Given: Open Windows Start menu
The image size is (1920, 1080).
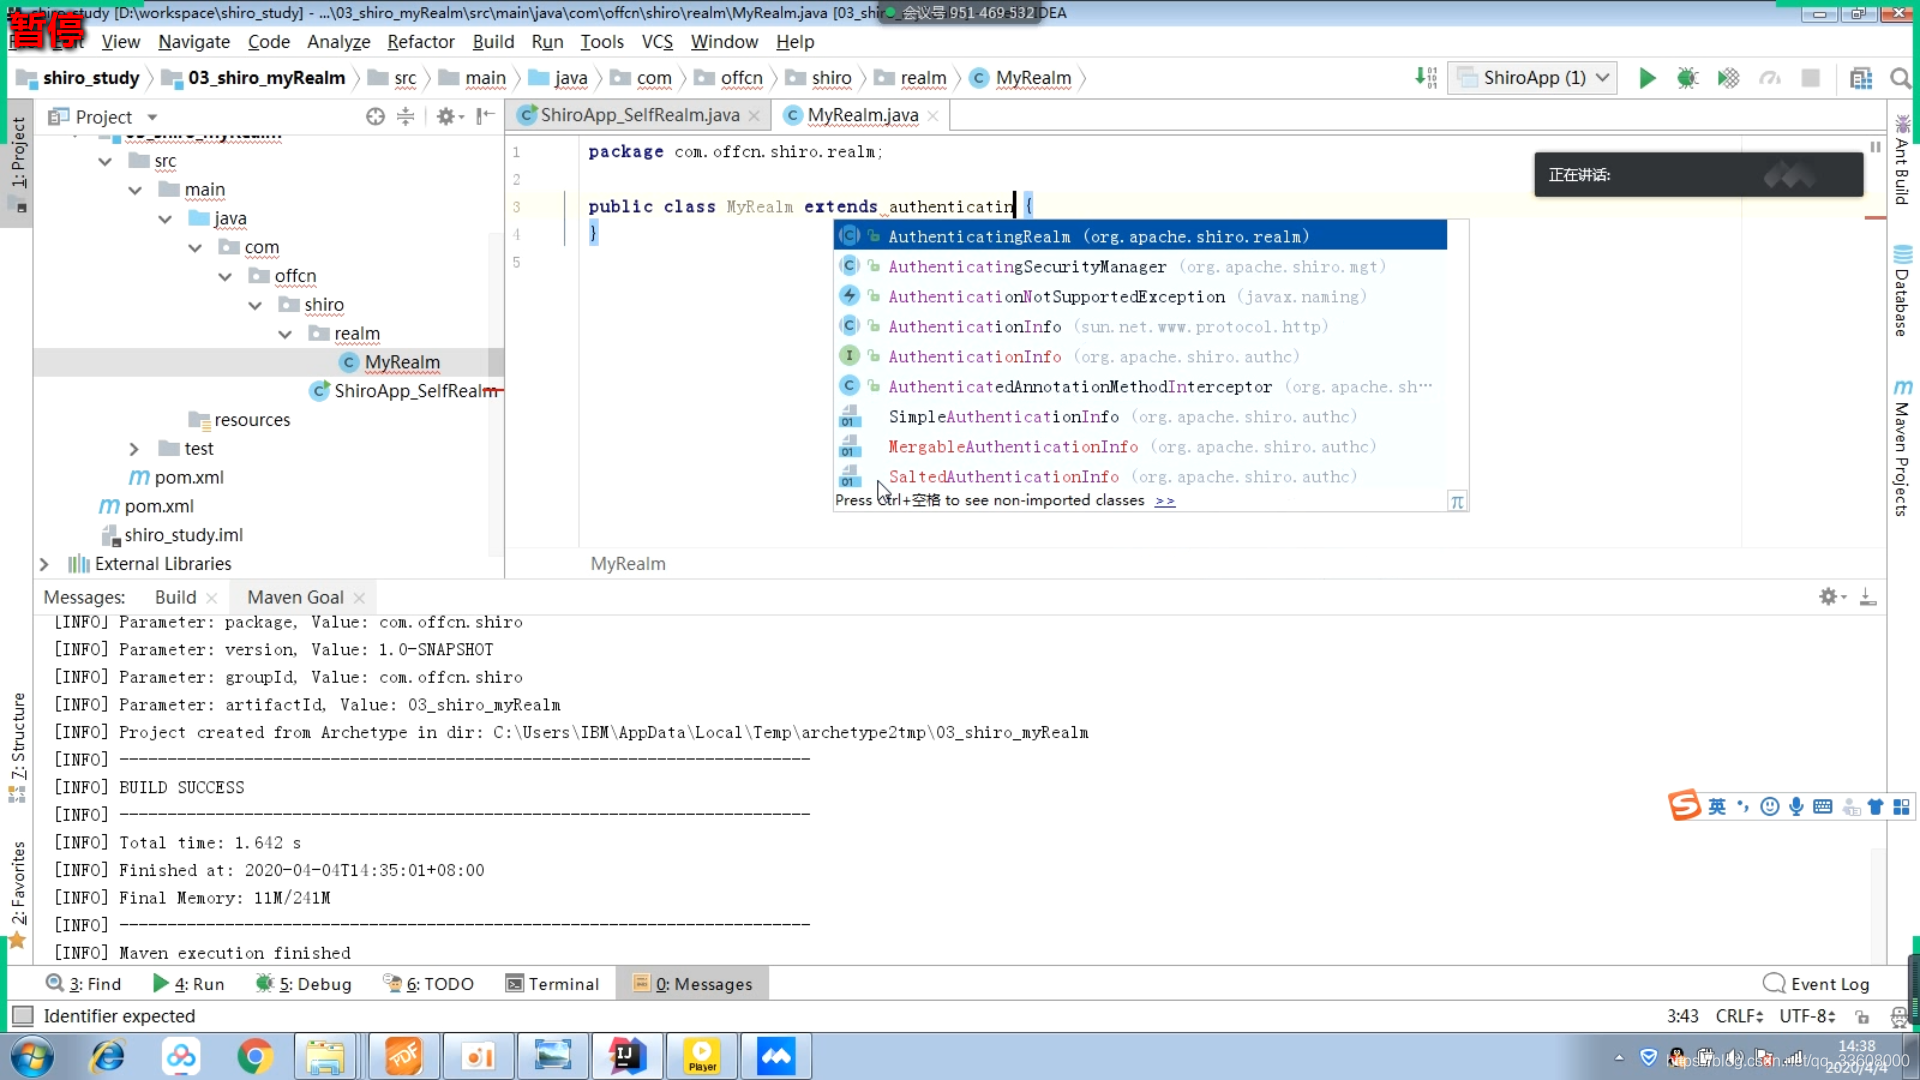Looking at the screenshot, I should [32, 1056].
